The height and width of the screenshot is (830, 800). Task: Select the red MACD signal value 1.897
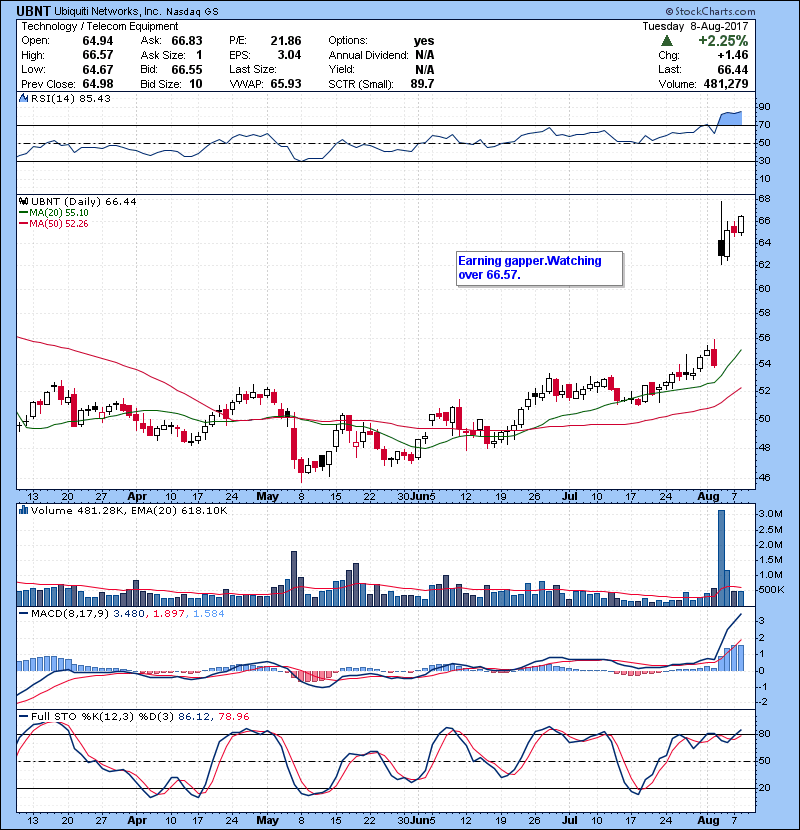click(x=169, y=614)
